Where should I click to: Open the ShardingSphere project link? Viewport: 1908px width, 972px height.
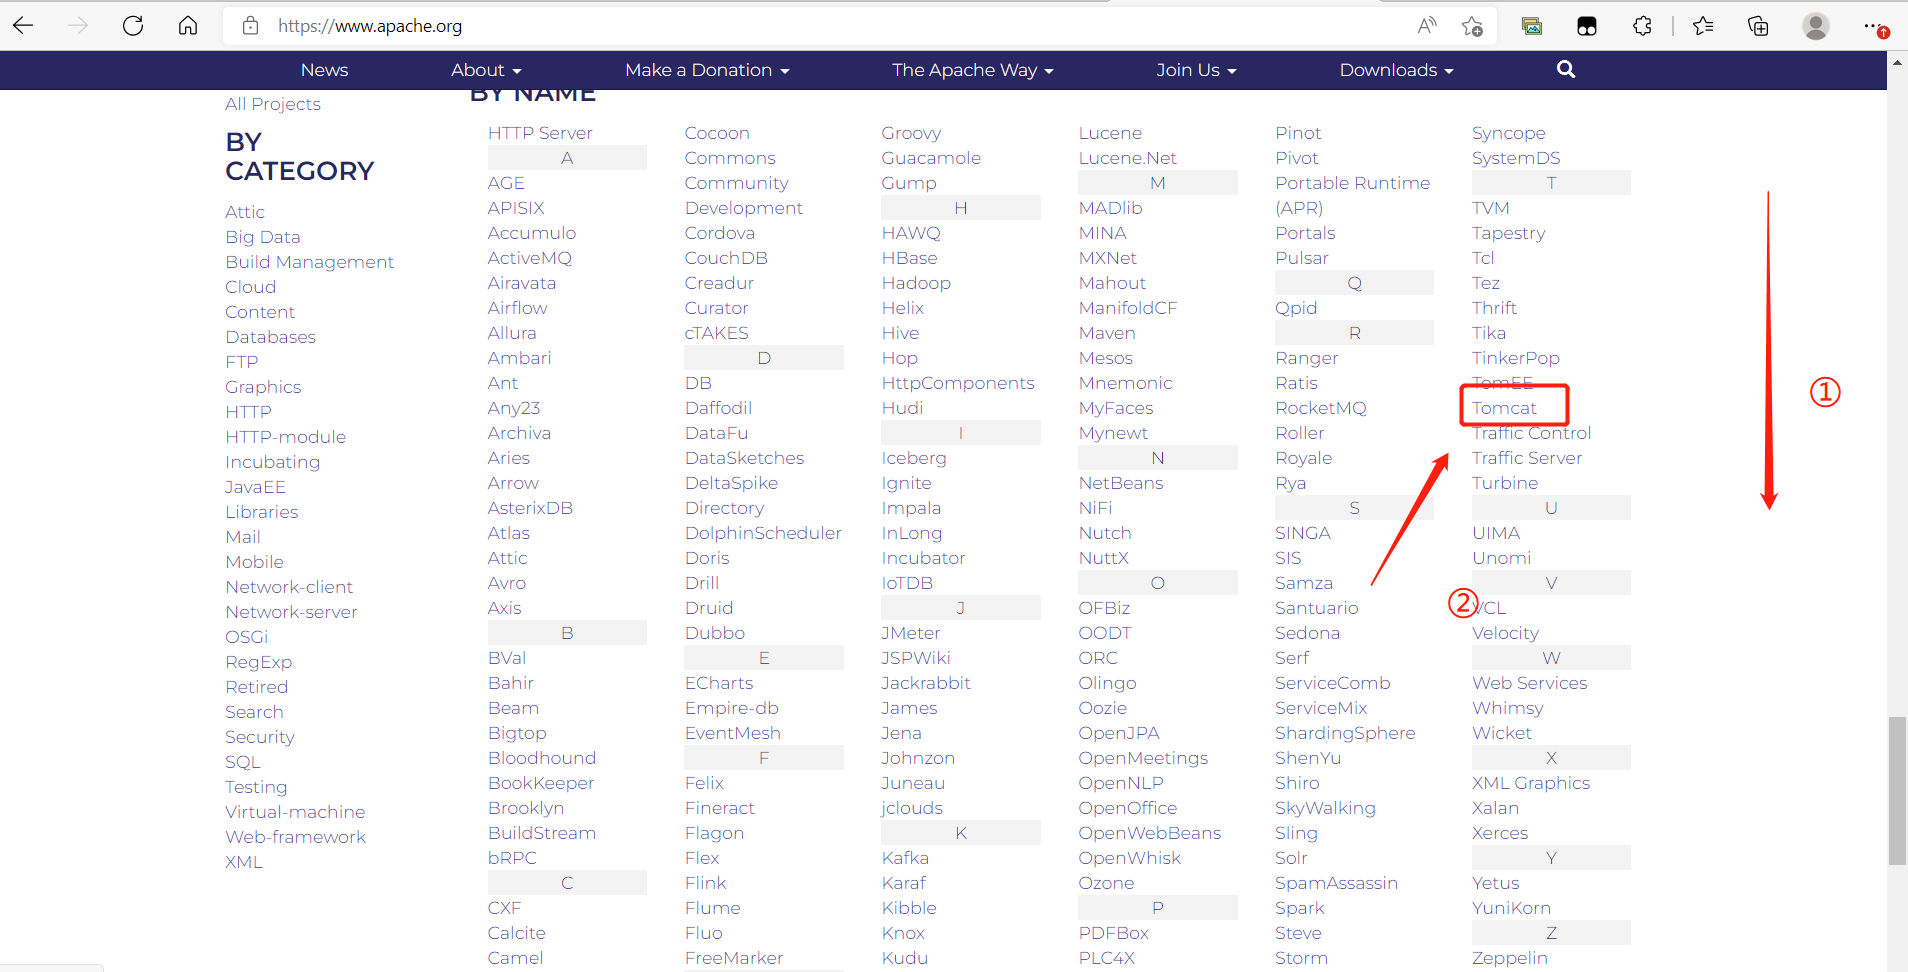pos(1345,733)
